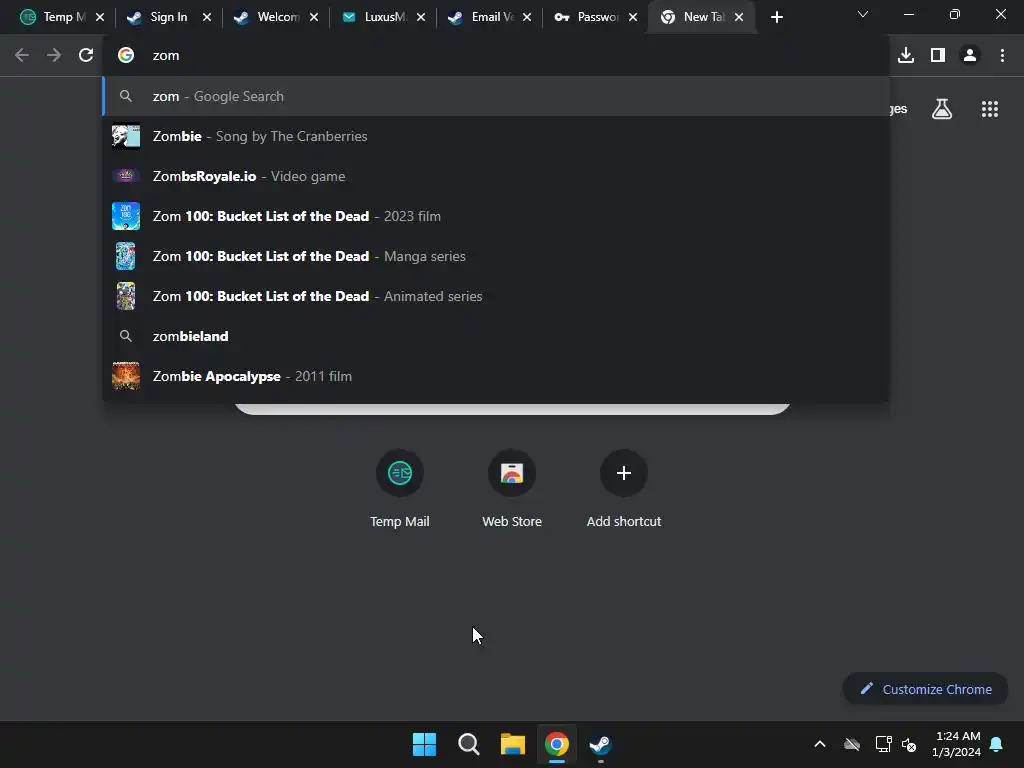Open Windows Start menu
Image resolution: width=1024 pixels, height=768 pixels.
424,744
